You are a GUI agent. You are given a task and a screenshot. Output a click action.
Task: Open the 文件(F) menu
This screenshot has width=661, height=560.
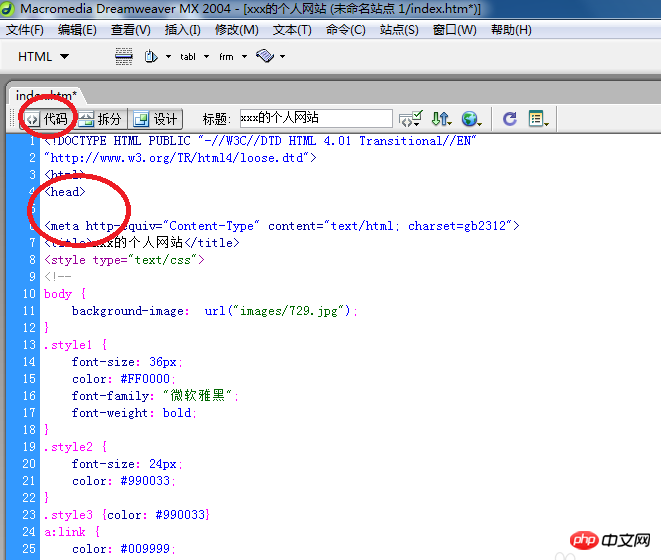point(24,30)
